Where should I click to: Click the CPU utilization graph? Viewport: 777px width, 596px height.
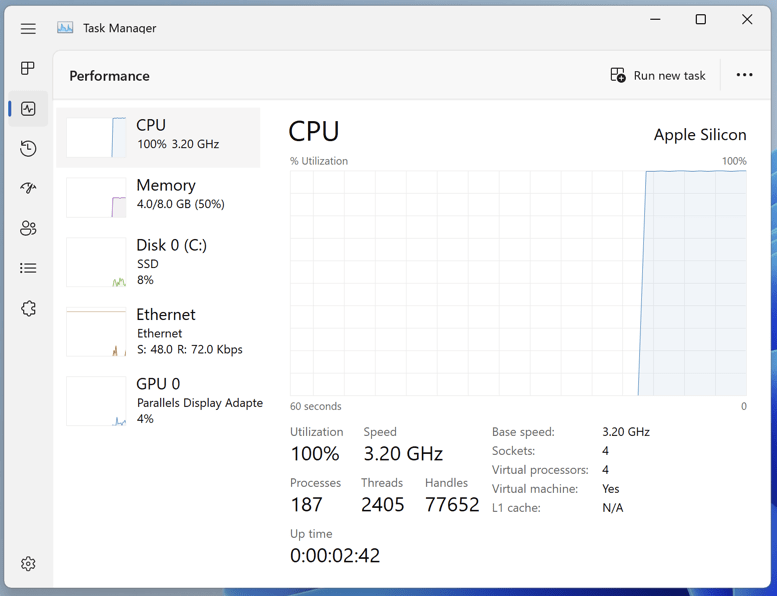tap(518, 283)
